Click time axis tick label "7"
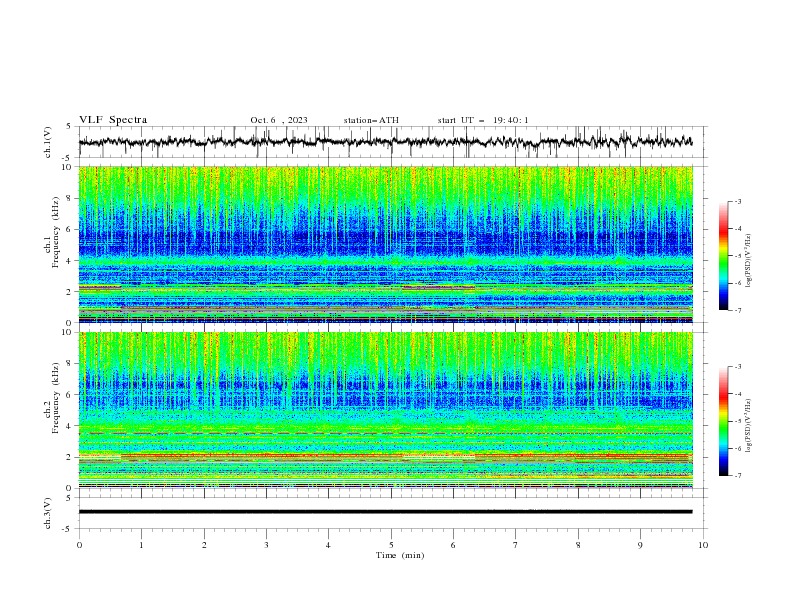This screenshot has width=792, height=612. (x=516, y=545)
